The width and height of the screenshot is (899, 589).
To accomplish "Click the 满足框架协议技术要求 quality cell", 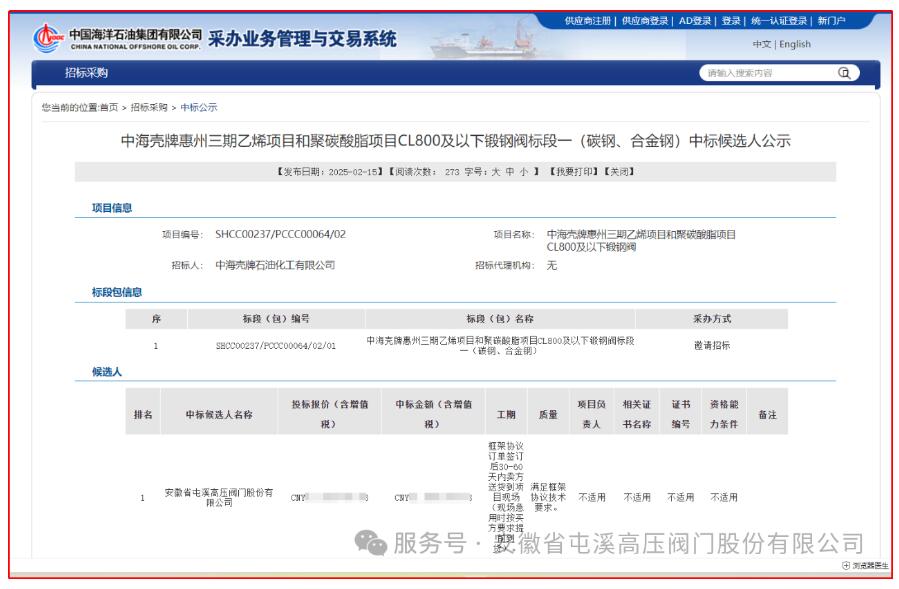I will [x=548, y=497].
